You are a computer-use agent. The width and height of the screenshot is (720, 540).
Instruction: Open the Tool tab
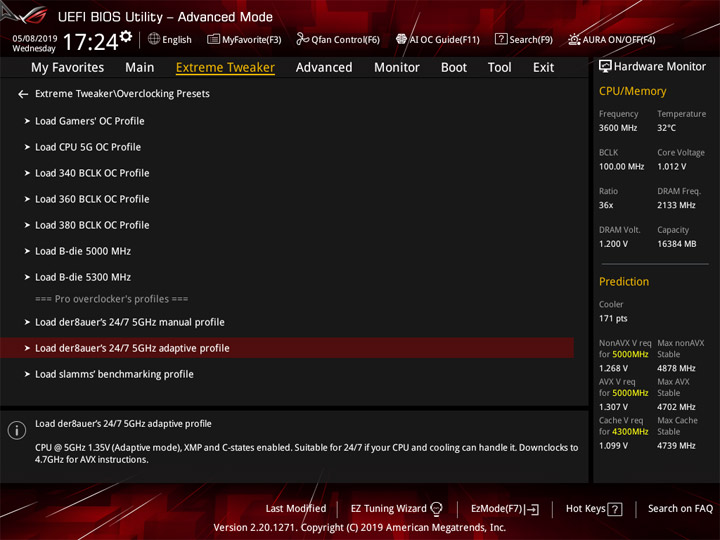pos(499,68)
